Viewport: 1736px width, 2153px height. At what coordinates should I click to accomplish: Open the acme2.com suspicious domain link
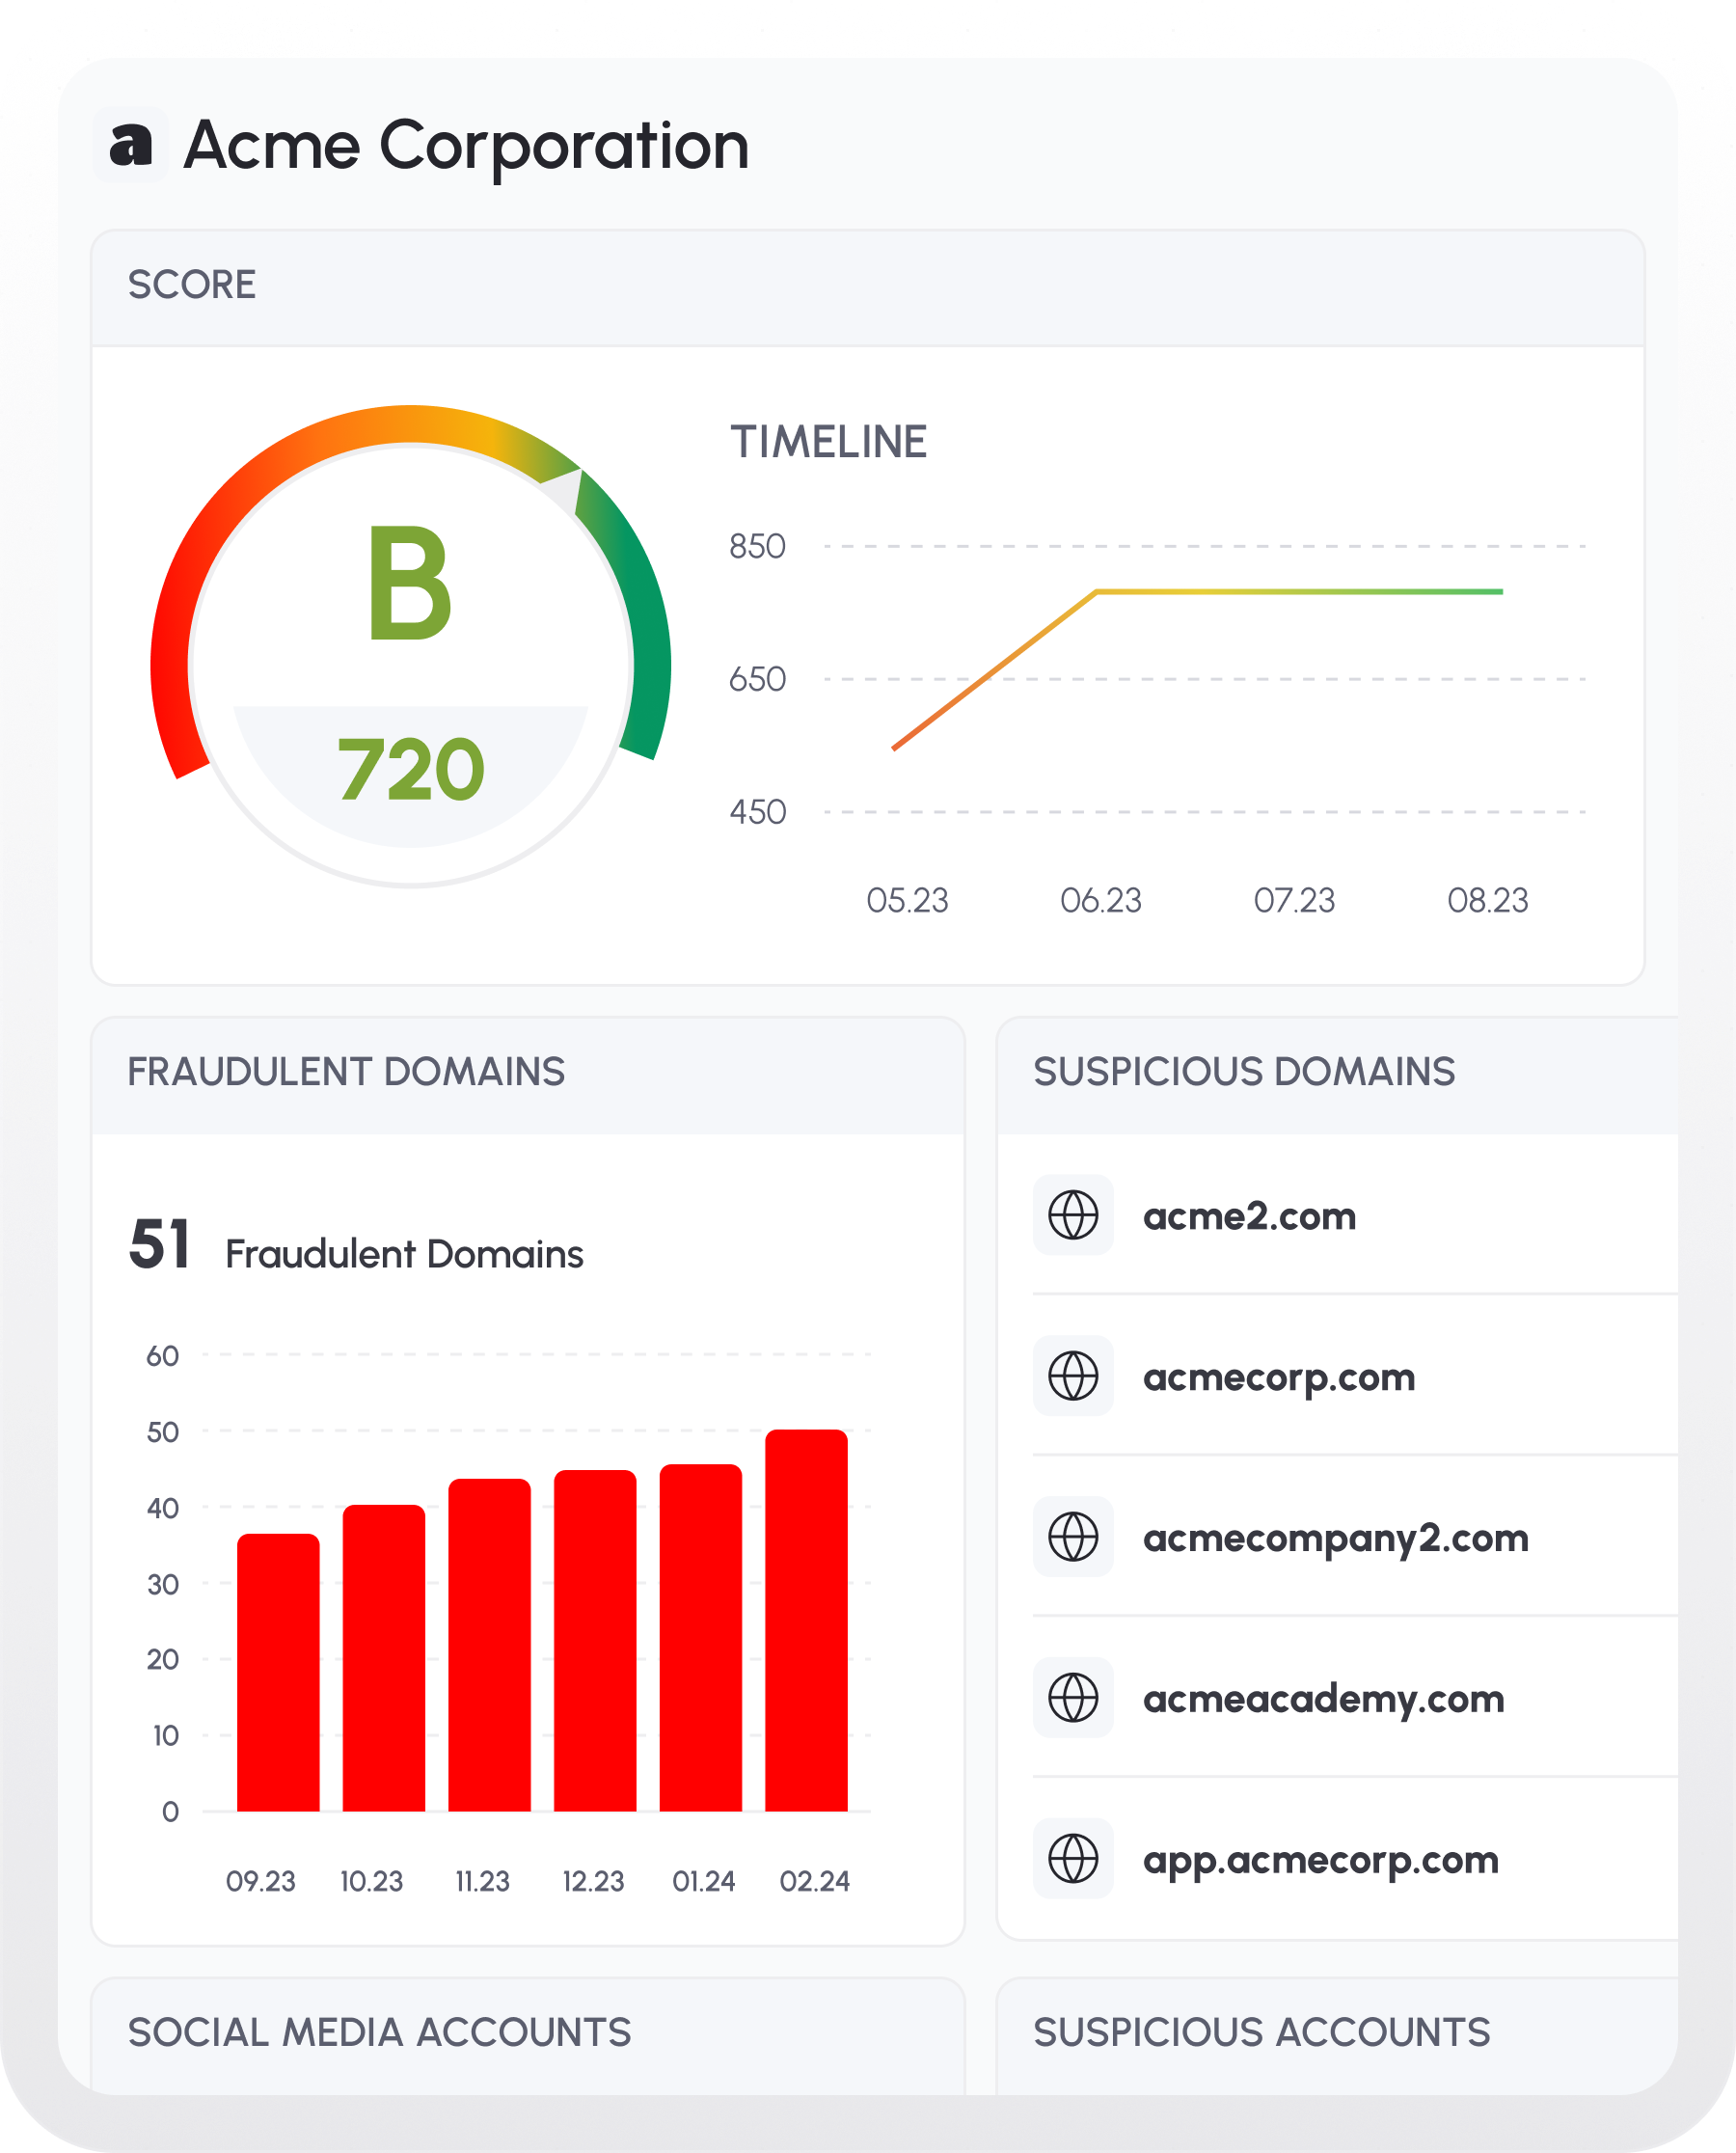1249,1216
